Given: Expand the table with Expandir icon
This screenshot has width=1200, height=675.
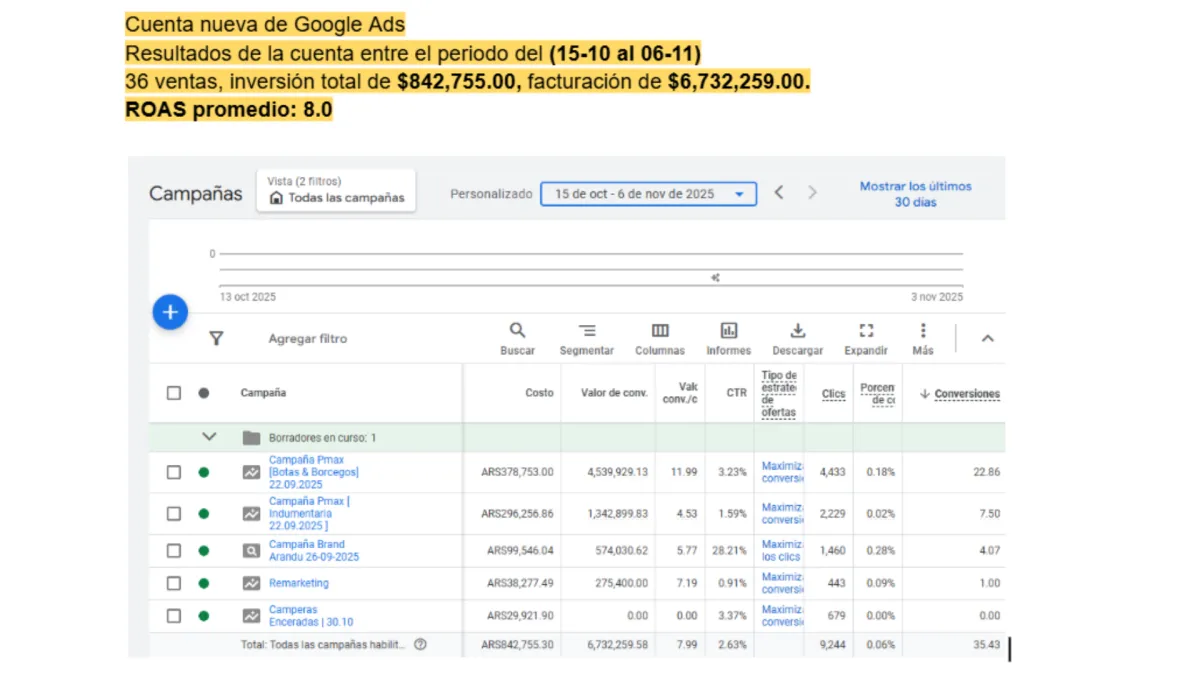Looking at the screenshot, I should point(866,331).
